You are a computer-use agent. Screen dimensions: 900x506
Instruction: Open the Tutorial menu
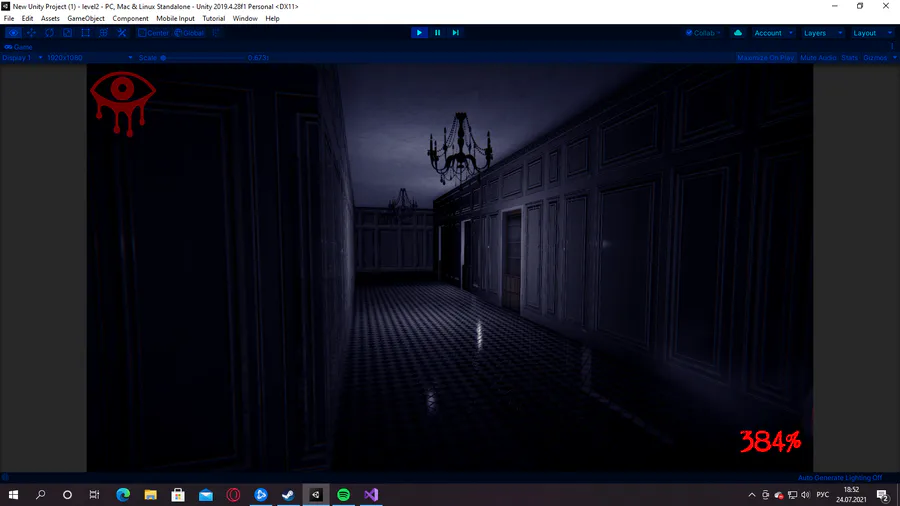(214, 18)
